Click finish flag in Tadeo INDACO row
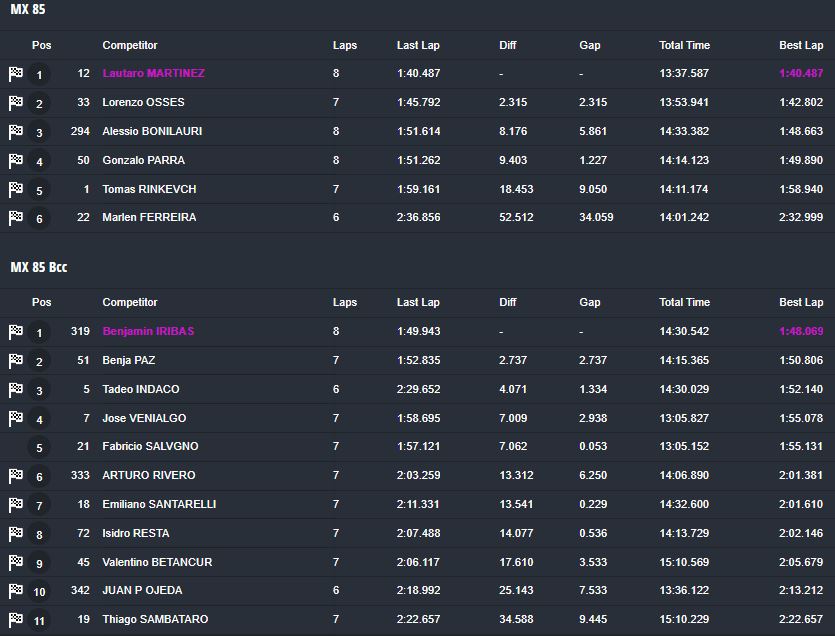This screenshot has height=636, width=835. tap(15, 390)
